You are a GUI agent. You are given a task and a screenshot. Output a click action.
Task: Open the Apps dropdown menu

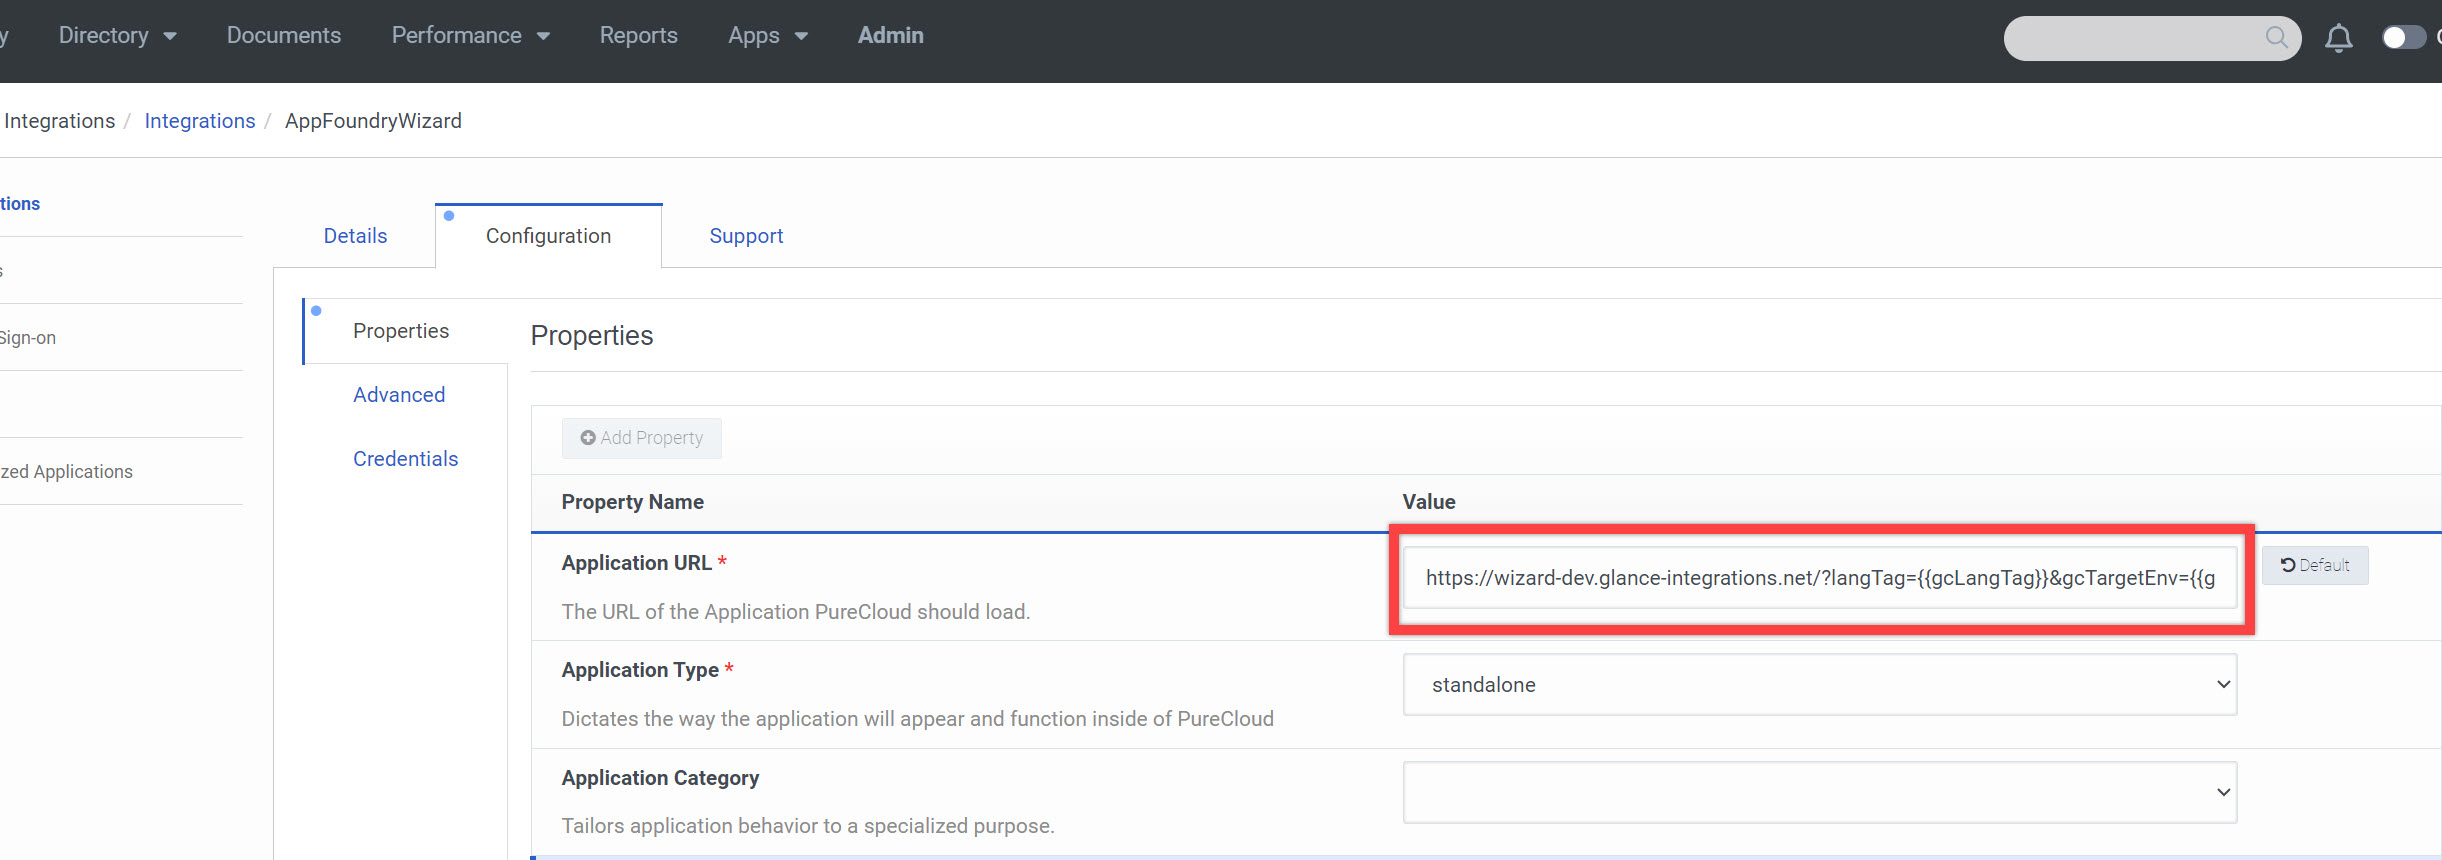coord(767,36)
